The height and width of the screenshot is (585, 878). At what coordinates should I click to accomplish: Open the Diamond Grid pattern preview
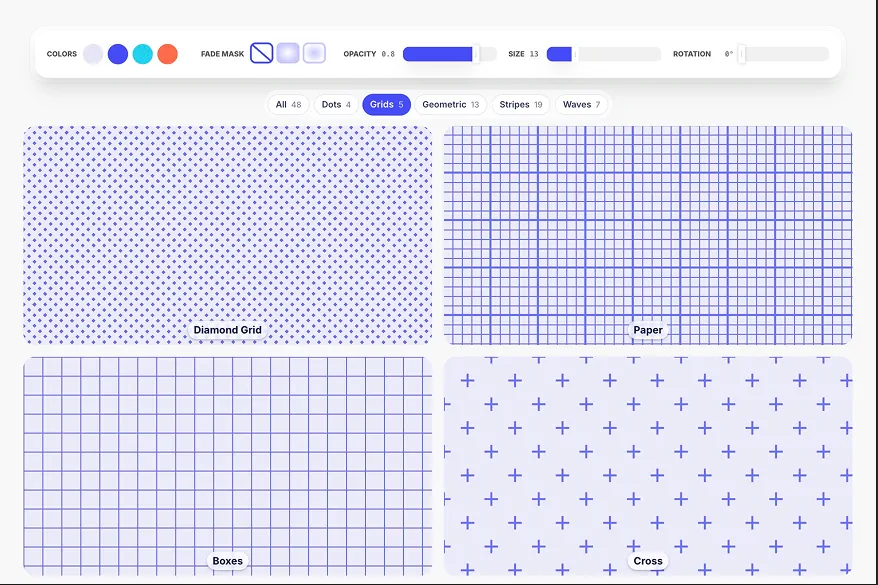click(227, 235)
